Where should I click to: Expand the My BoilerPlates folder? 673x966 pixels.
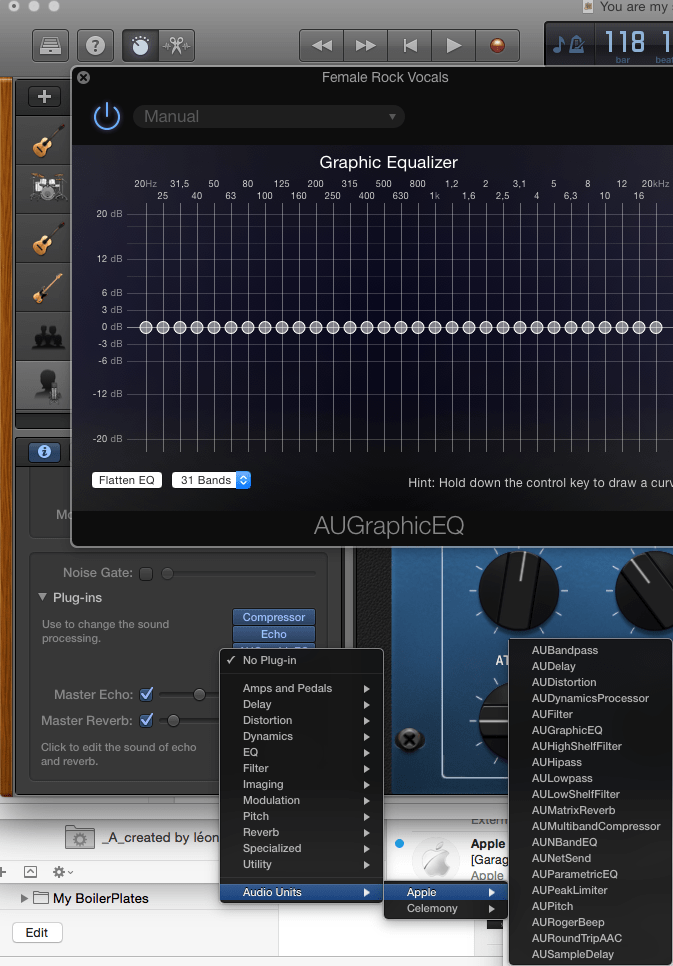(24, 898)
